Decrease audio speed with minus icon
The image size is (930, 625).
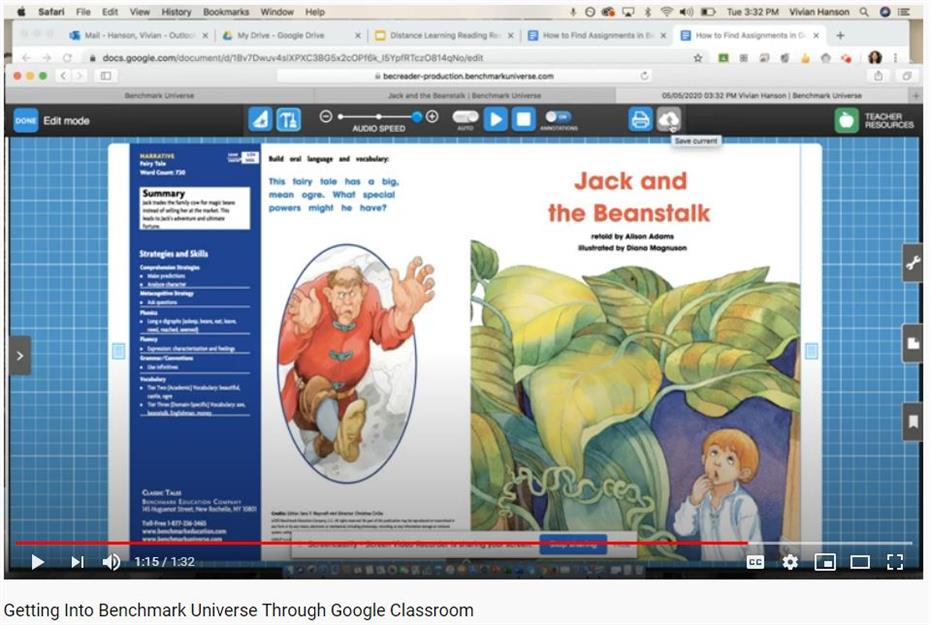(326, 117)
